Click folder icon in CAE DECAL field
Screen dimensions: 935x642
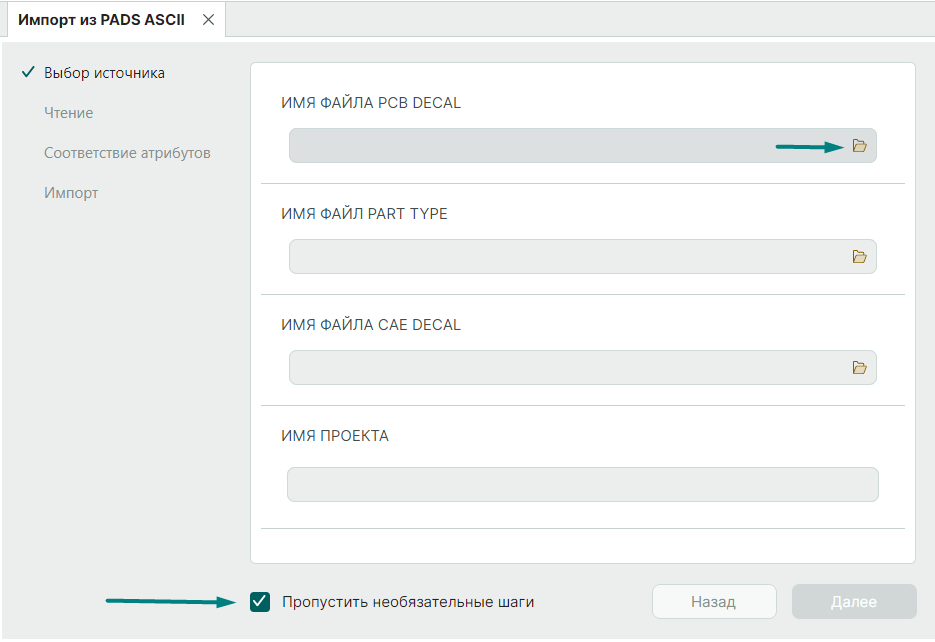point(859,368)
